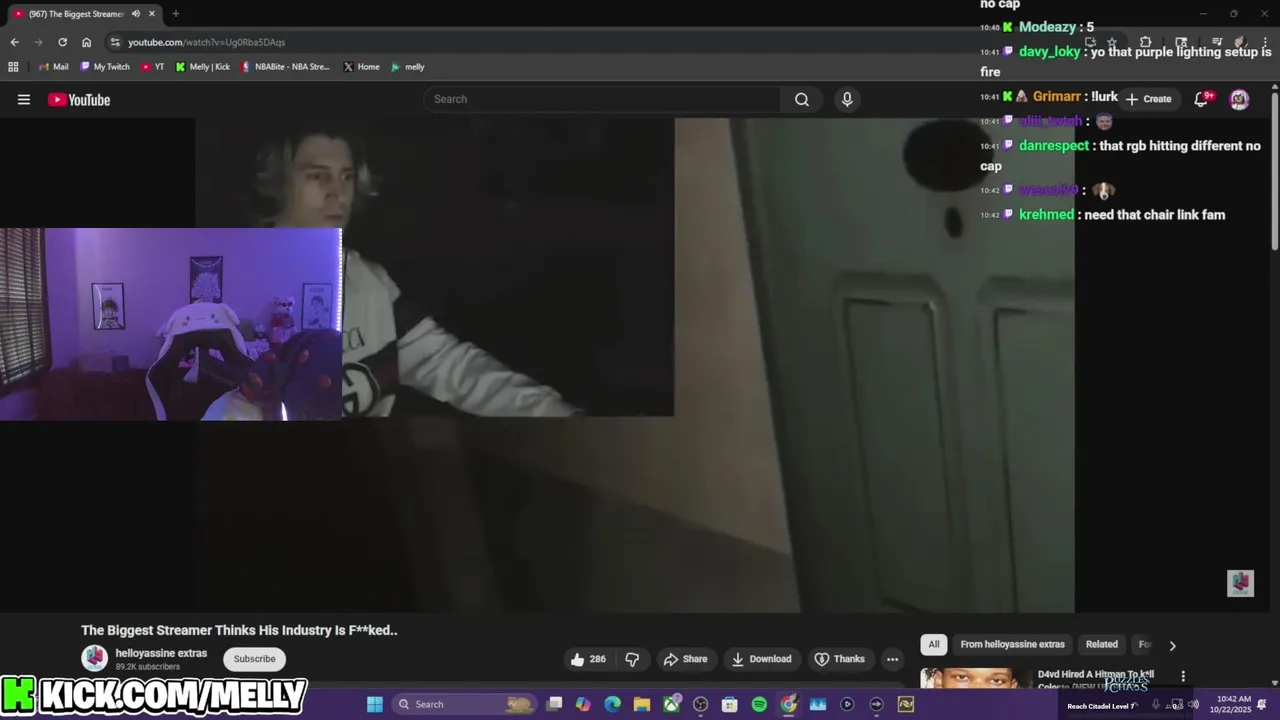Image resolution: width=1280 pixels, height=720 pixels.
Task: Like the video with 286 likes
Action: [588, 659]
